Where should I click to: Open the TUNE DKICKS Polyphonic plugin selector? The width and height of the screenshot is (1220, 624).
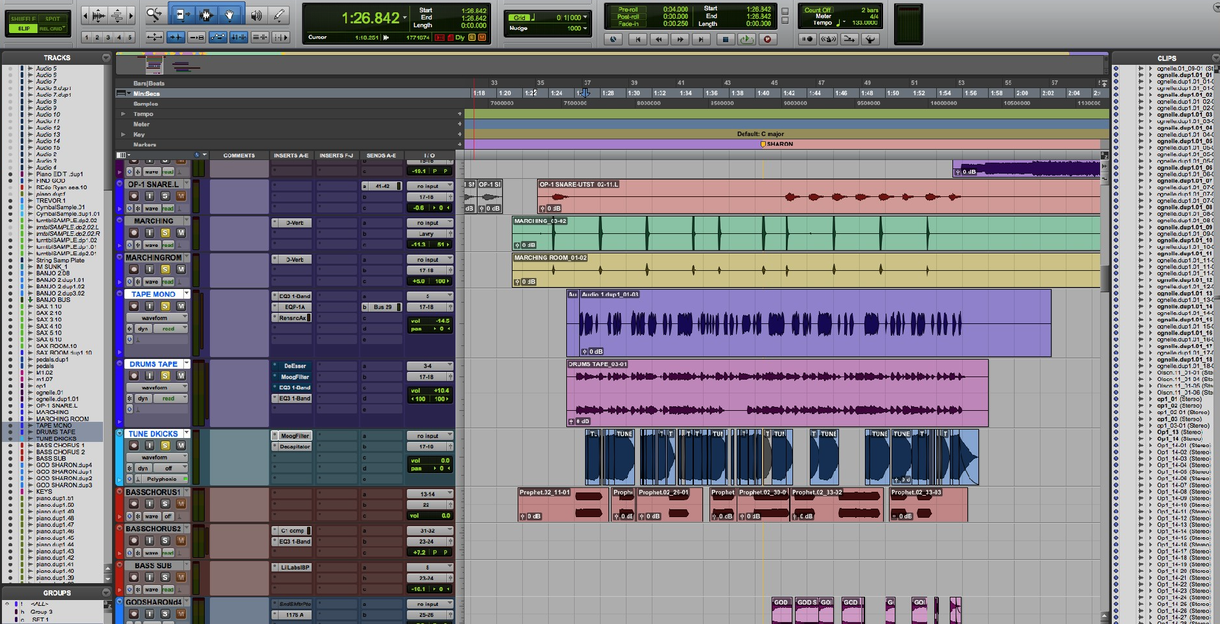pos(164,479)
